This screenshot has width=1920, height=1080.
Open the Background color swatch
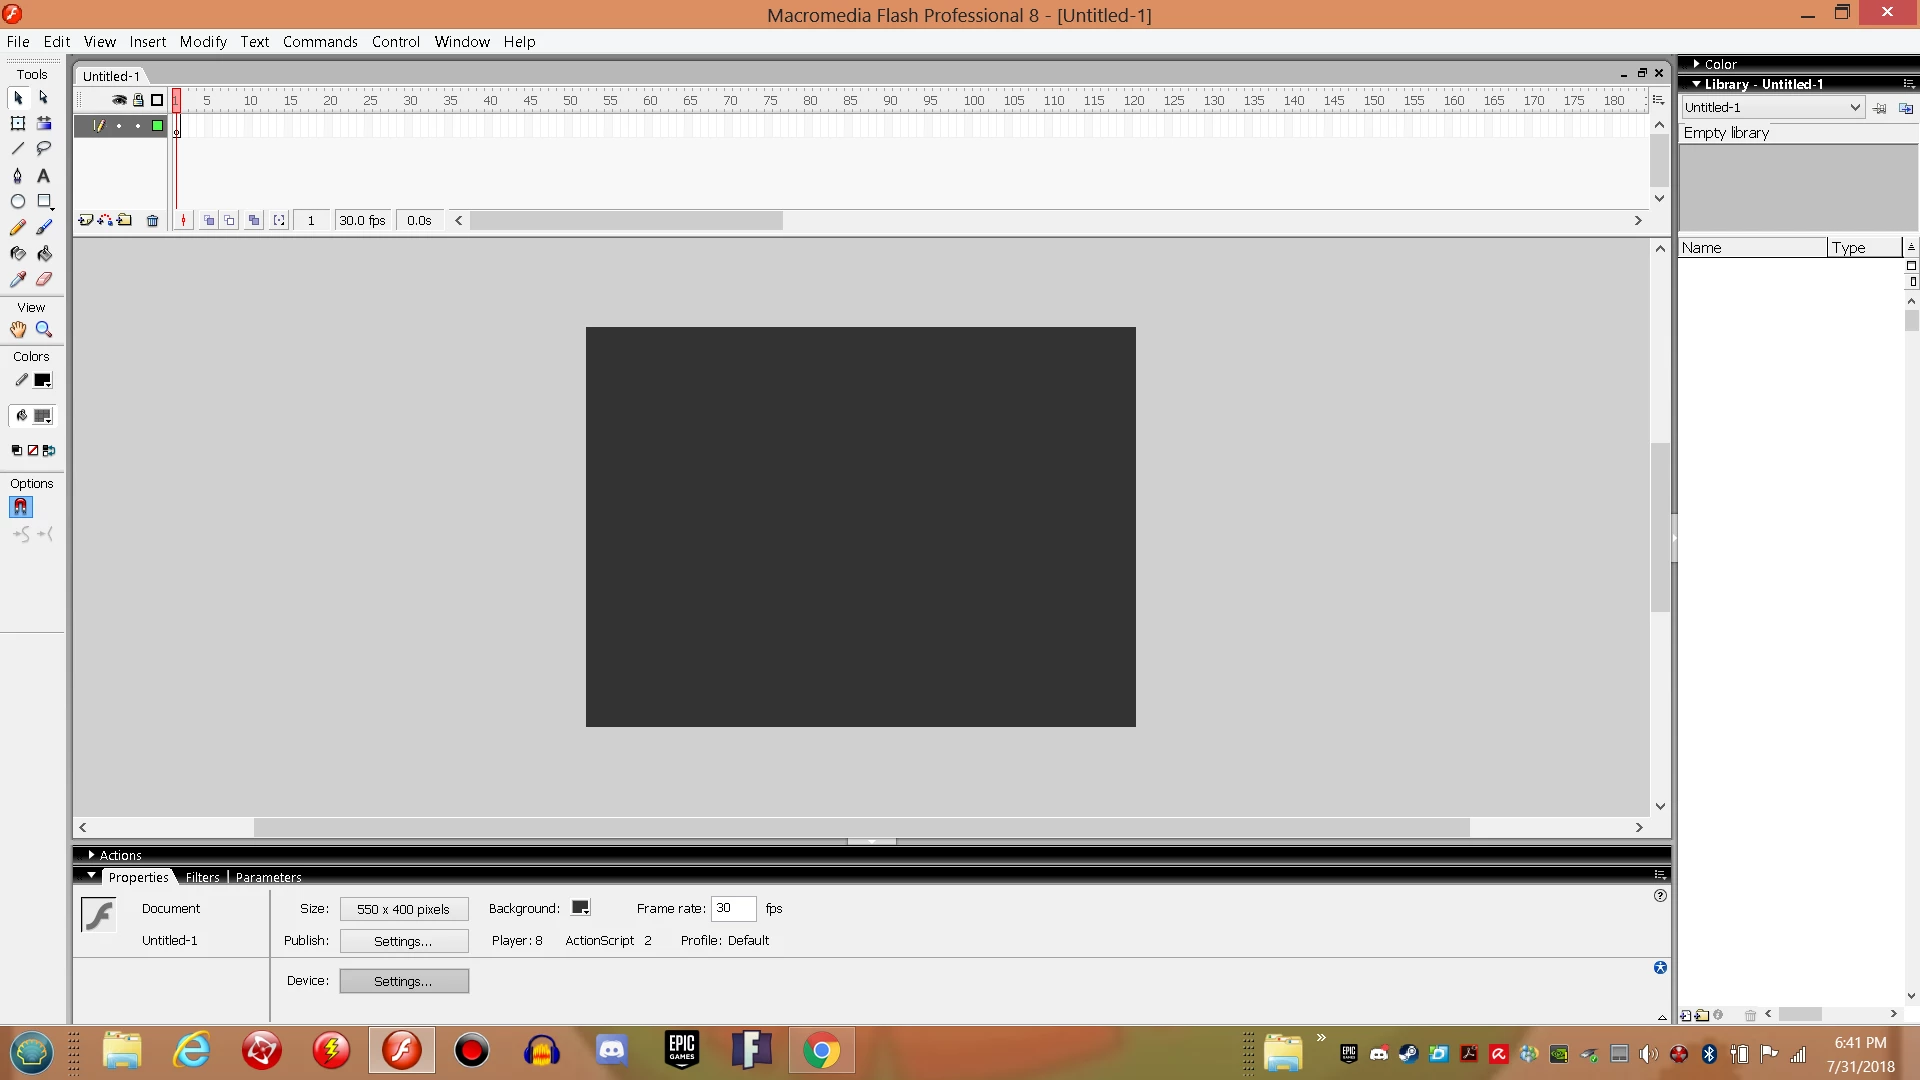tap(580, 908)
